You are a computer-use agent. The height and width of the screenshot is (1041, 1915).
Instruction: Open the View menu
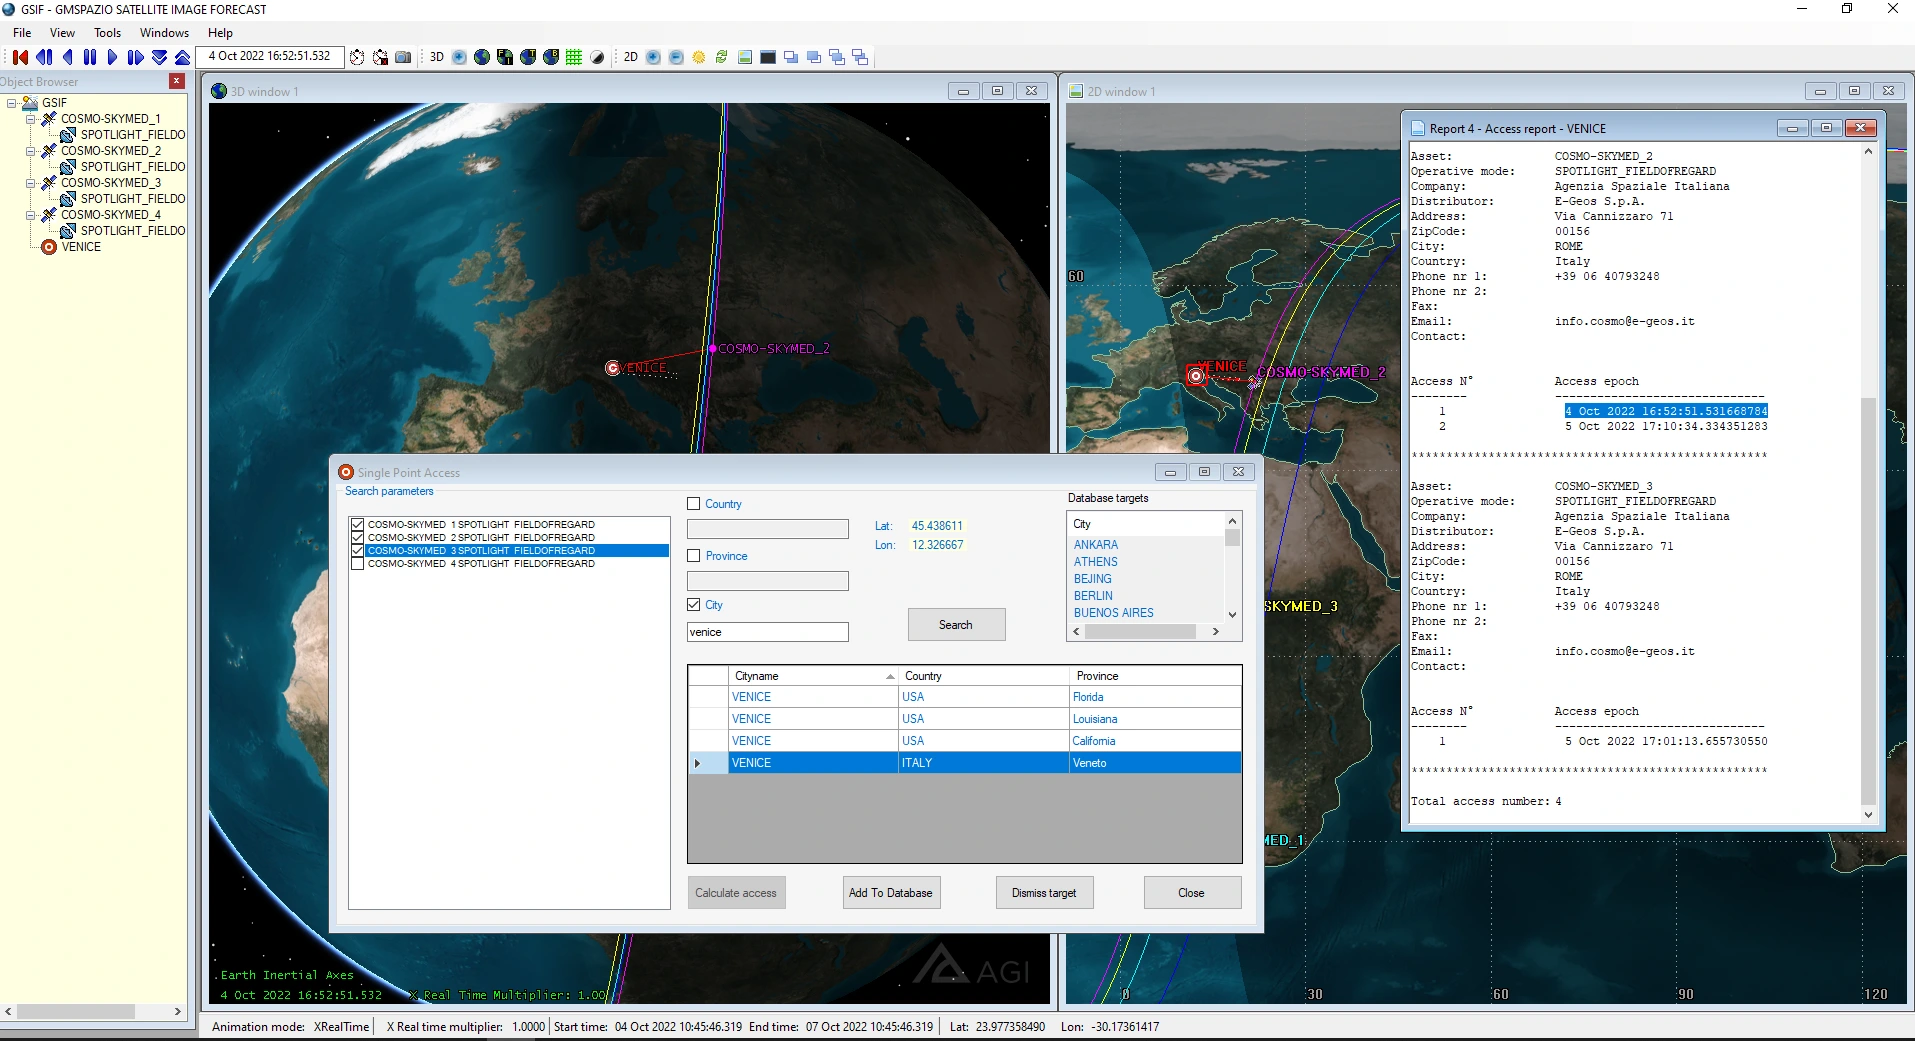tap(62, 33)
